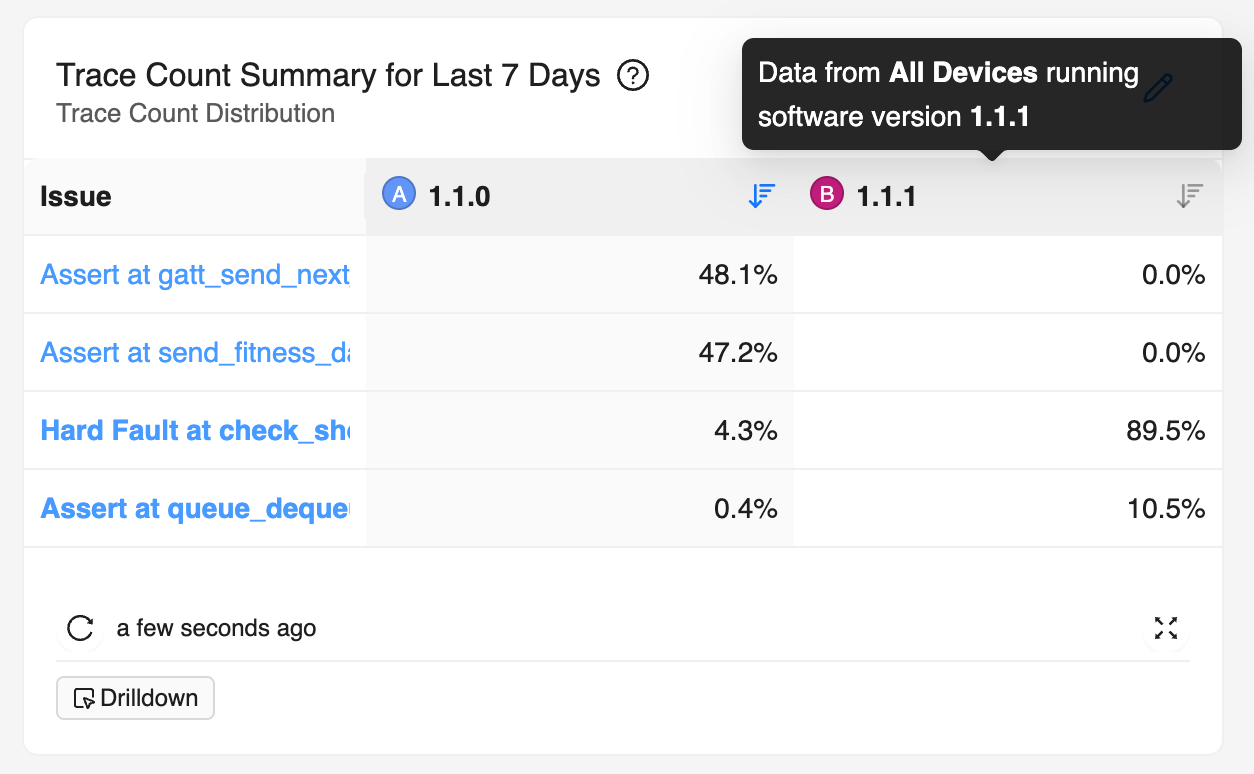This screenshot has height=774, width=1254.
Task: Click the blue A cohort badge
Action: [398, 194]
